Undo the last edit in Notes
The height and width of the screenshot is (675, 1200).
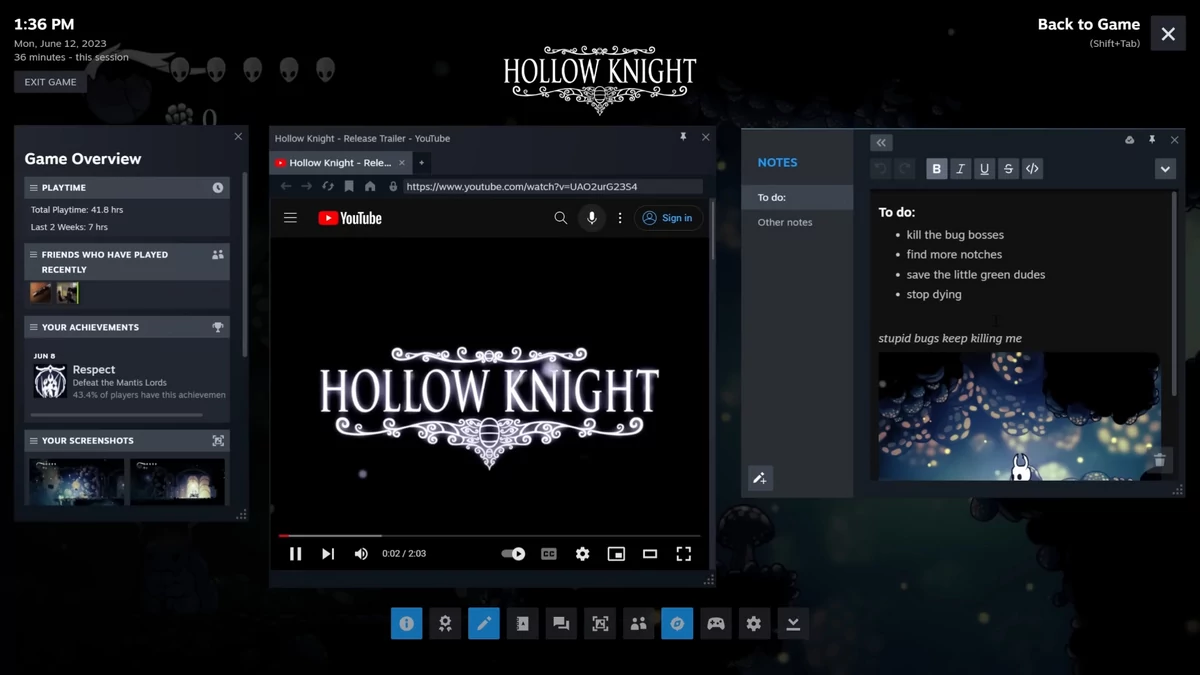click(881, 169)
